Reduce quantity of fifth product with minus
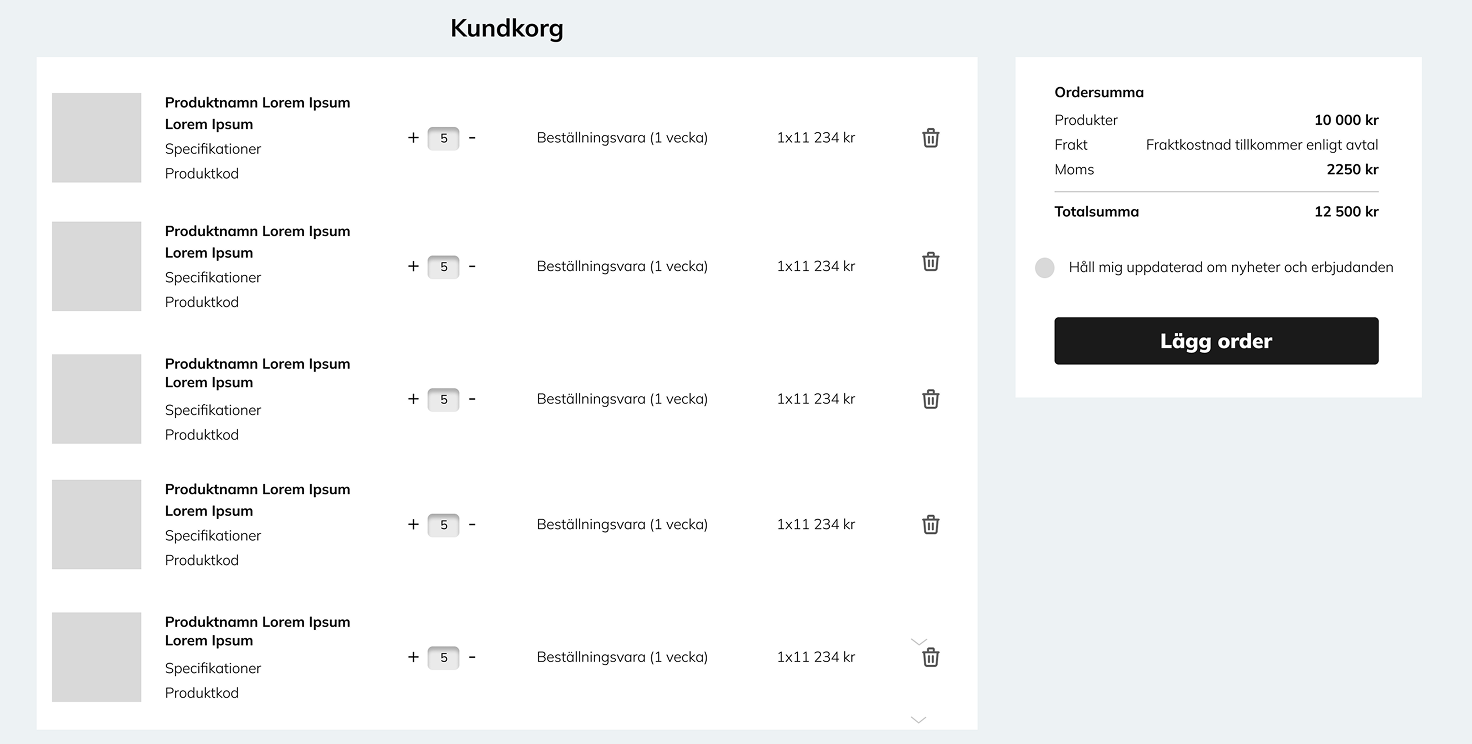The width and height of the screenshot is (1472, 744). tap(472, 656)
